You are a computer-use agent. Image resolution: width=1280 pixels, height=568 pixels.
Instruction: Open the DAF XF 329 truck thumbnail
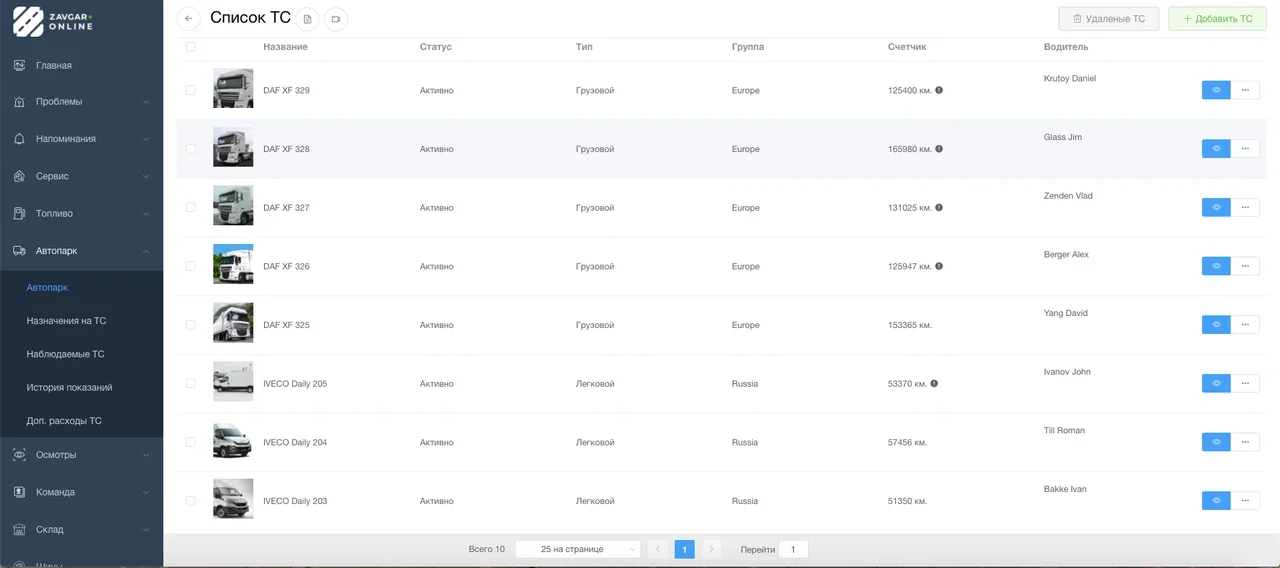[233, 88]
